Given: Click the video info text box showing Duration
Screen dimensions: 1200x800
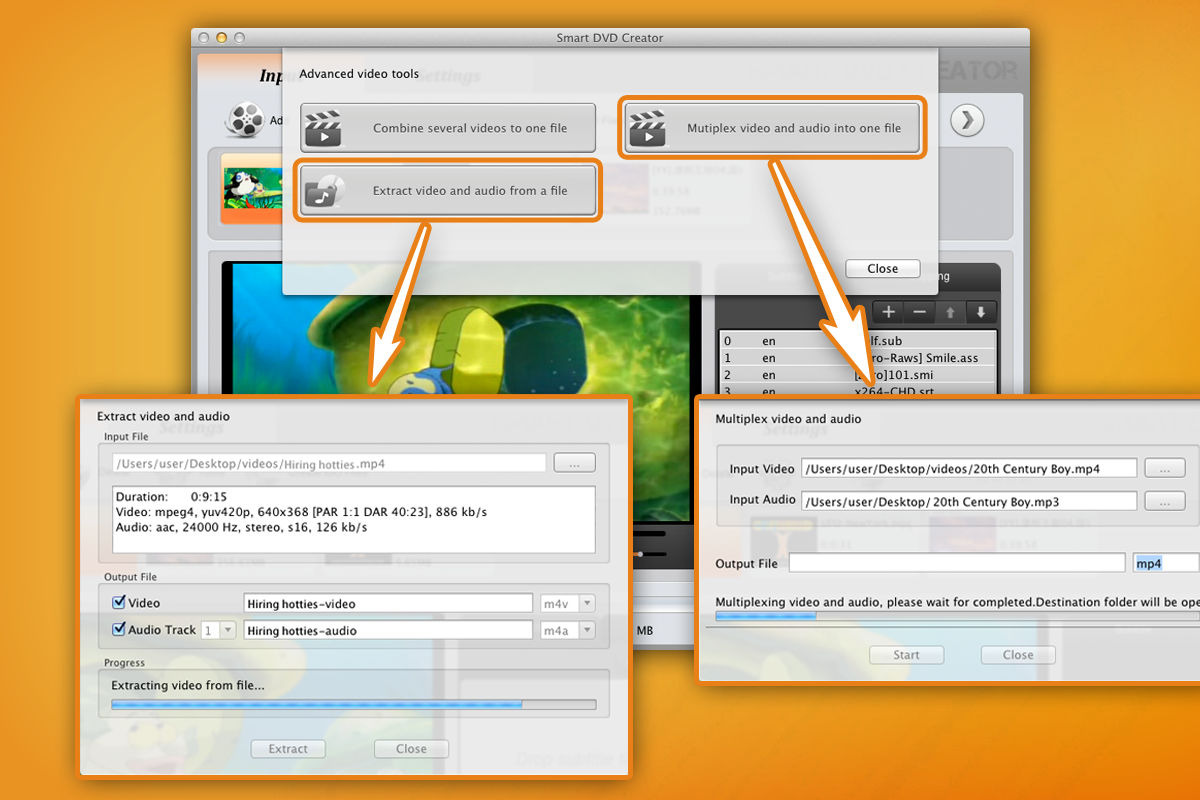Looking at the screenshot, I should coord(353,519).
